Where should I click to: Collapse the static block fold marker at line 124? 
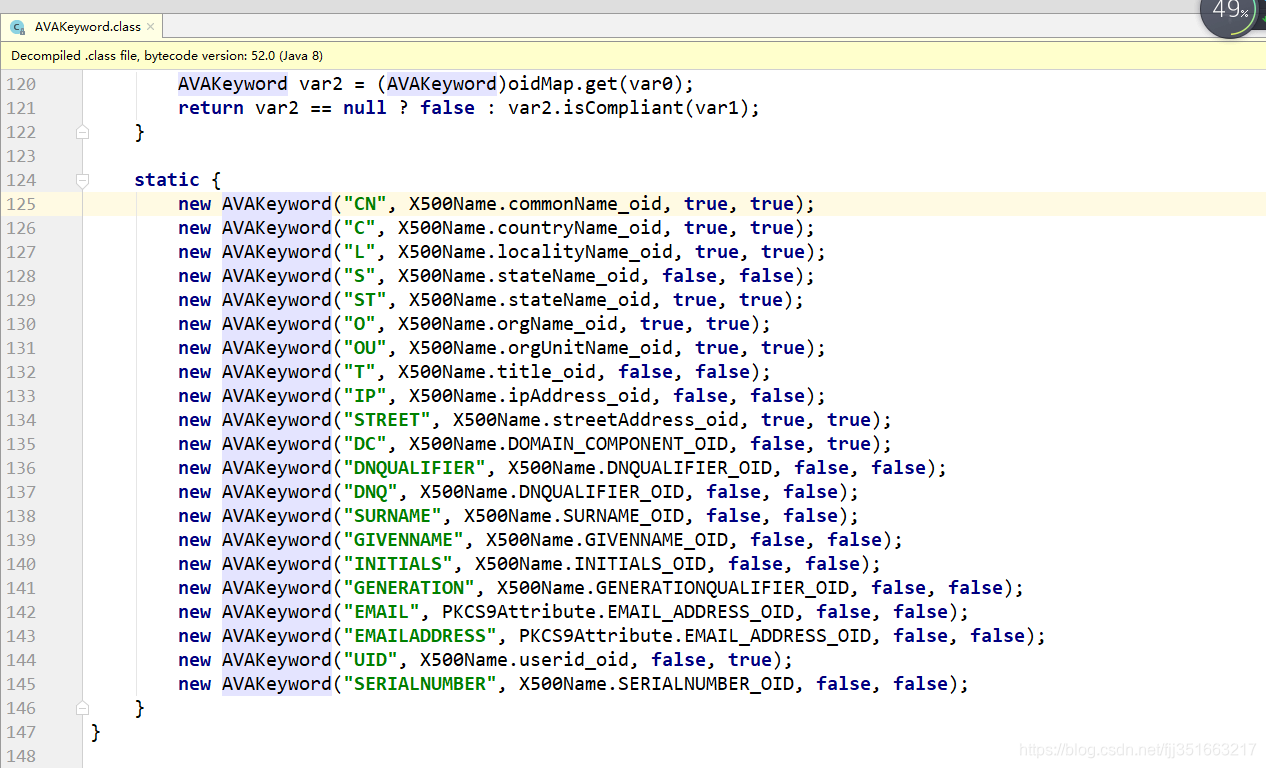(x=83, y=180)
